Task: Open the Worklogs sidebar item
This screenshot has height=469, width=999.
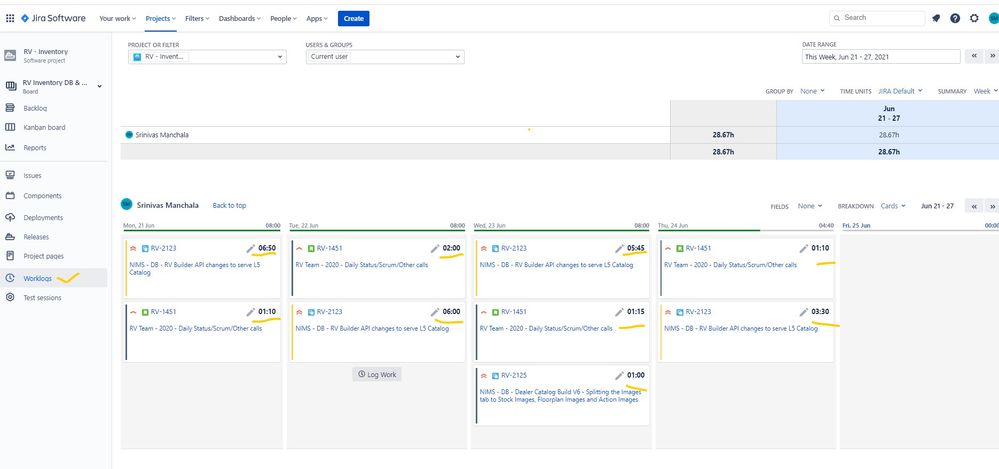Action: click(x=54, y=278)
